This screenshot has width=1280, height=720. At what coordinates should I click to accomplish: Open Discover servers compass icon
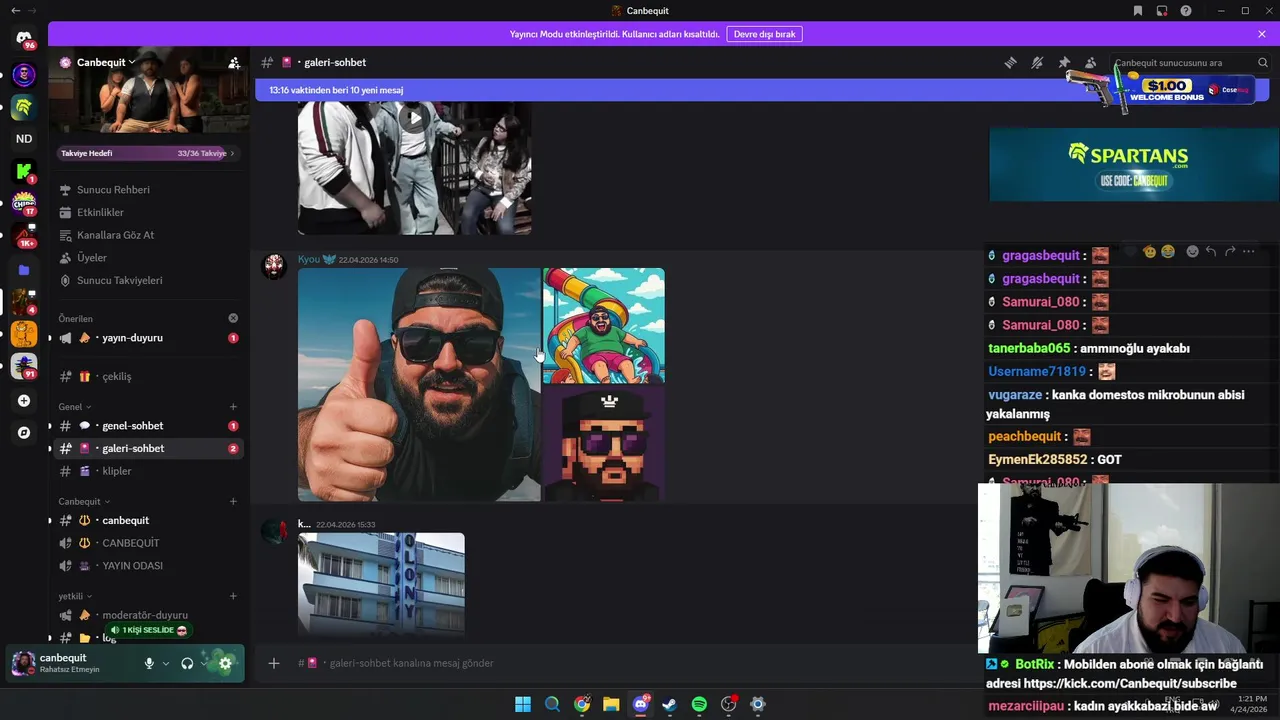(24, 433)
